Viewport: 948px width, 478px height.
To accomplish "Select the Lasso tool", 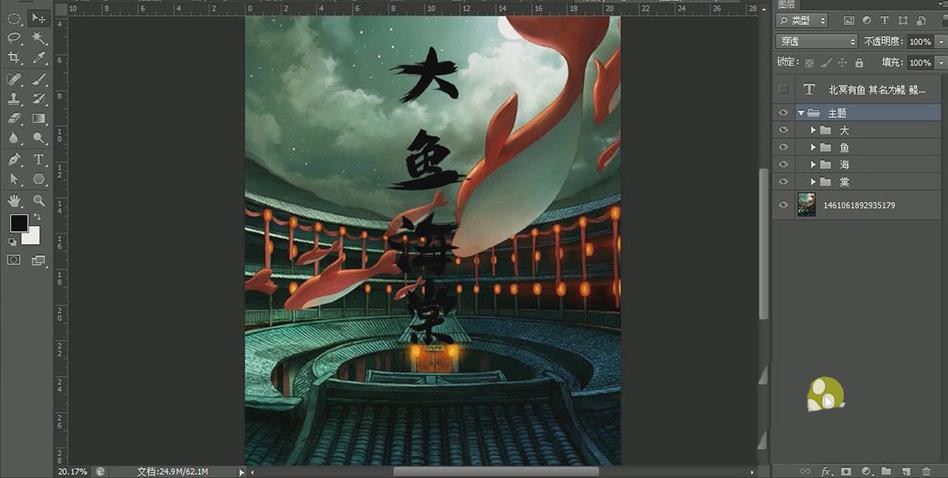I will tap(14, 38).
